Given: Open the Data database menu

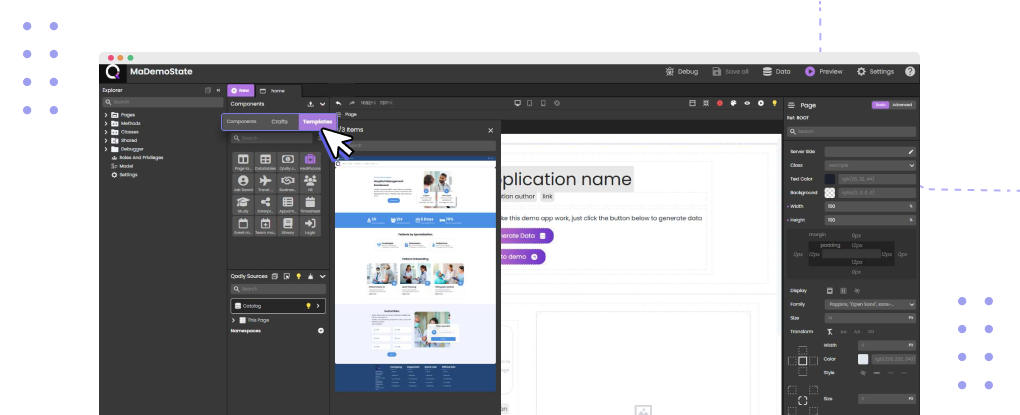Looking at the screenshot, I should [767, 72].
